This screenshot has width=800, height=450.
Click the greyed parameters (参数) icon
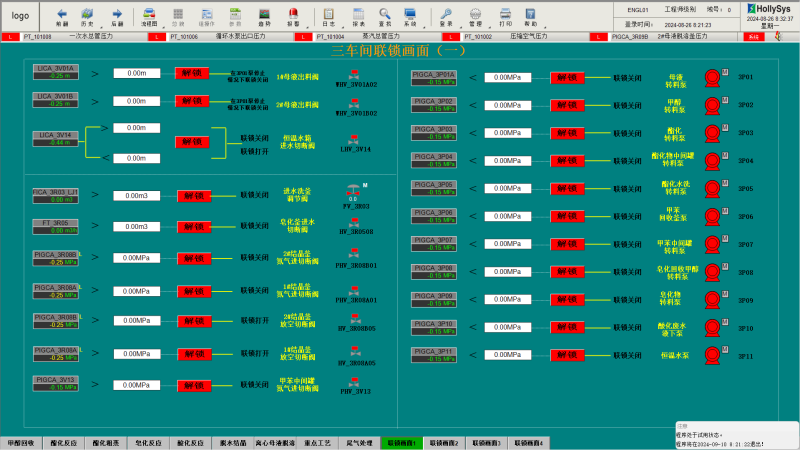click(x=235, y=14)
